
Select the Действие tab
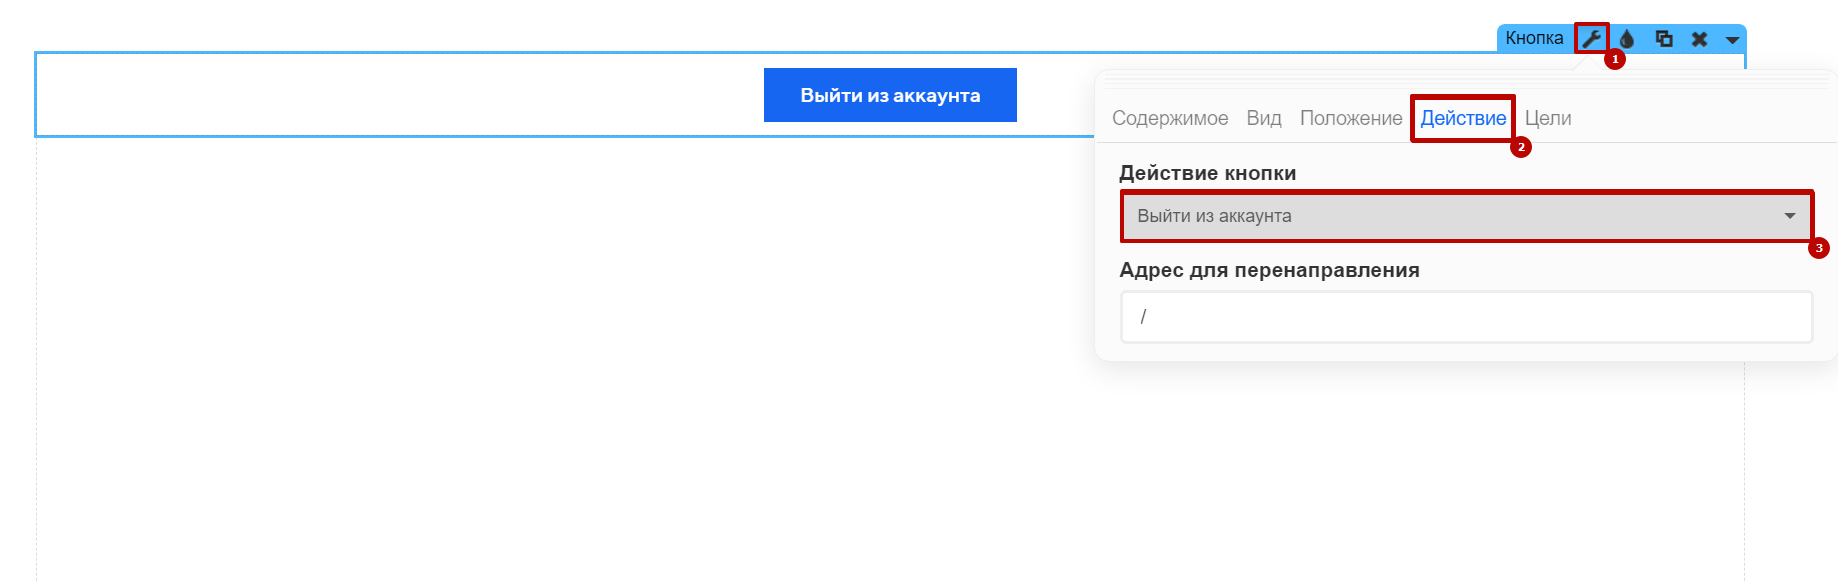point(1463,118)
